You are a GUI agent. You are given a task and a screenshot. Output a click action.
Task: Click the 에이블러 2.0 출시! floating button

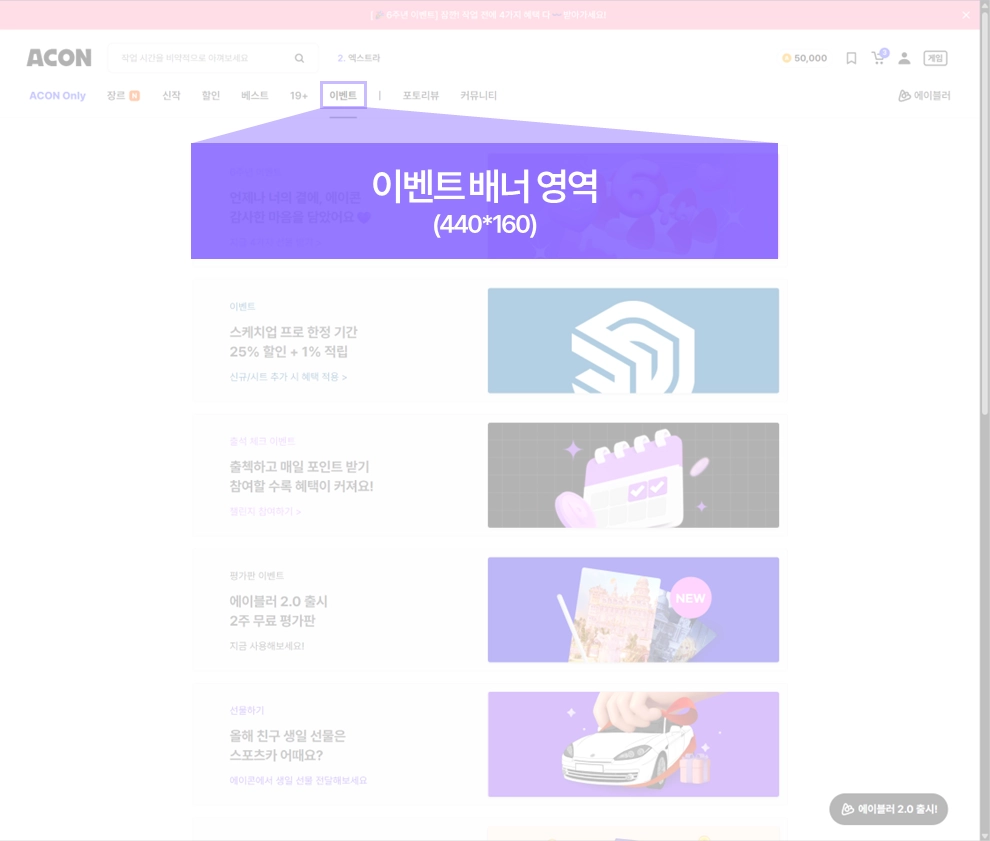coord(888,809)
